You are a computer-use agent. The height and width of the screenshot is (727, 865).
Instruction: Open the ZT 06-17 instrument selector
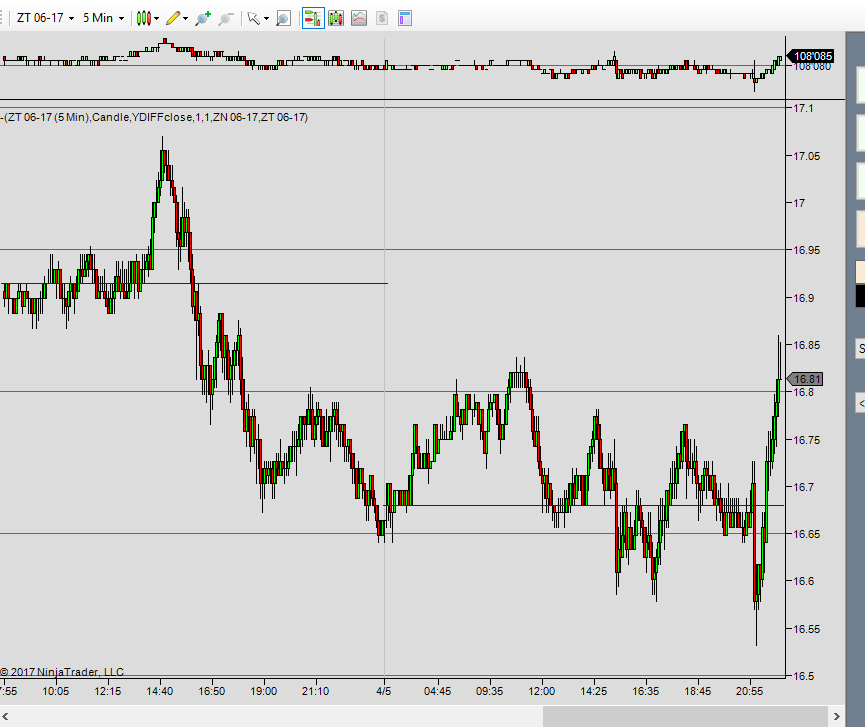point(45,18)
